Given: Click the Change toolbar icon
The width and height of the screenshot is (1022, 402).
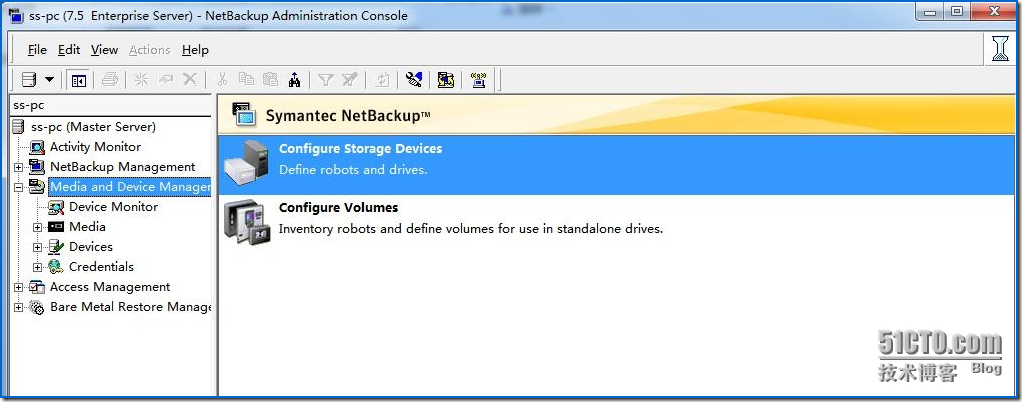Looking at the screenshot, I should coord(166,80).
